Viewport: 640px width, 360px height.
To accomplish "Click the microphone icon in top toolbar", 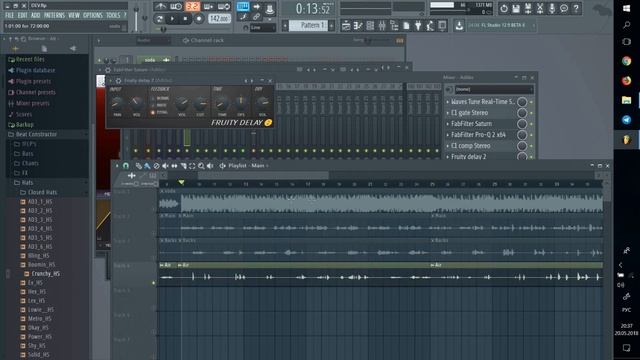I will click(552, 8).
